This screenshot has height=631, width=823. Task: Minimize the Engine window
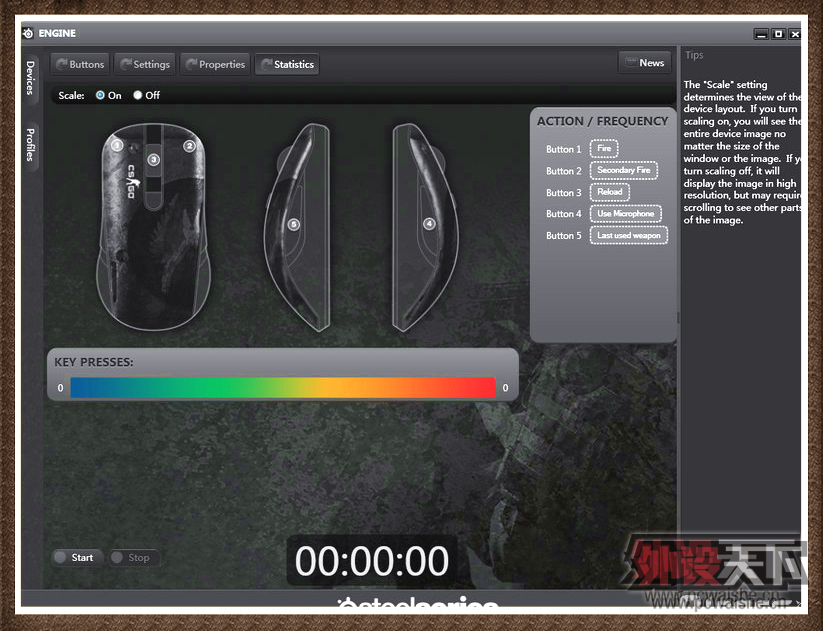[x=761, y=34]
